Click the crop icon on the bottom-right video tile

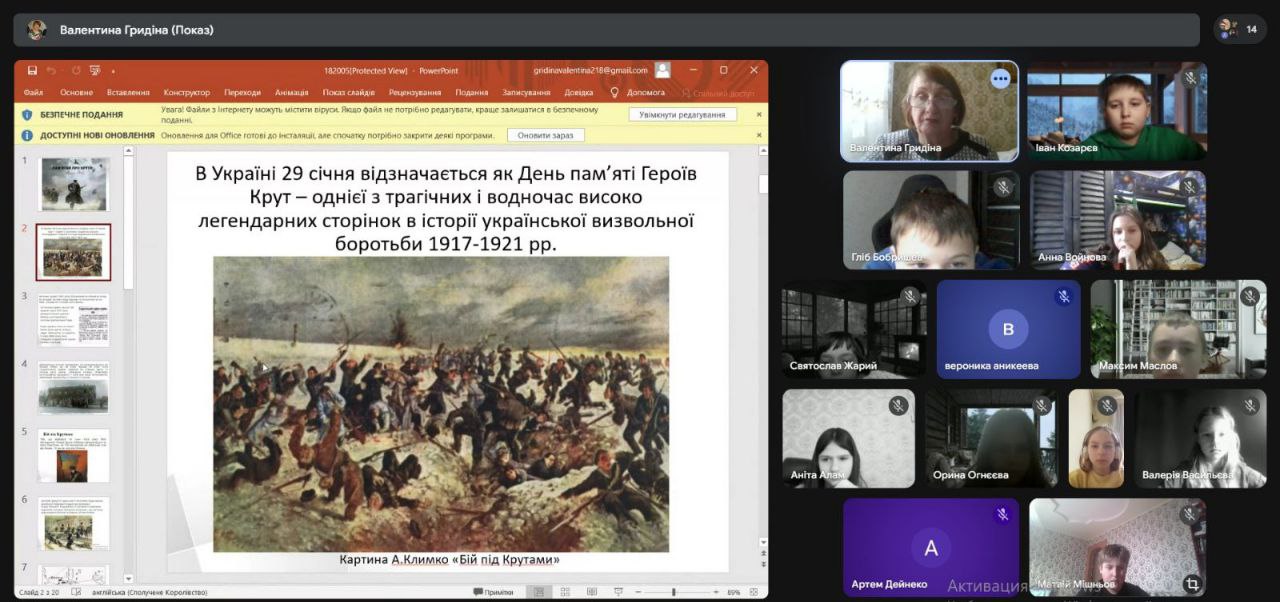(x=1191, y=583)
